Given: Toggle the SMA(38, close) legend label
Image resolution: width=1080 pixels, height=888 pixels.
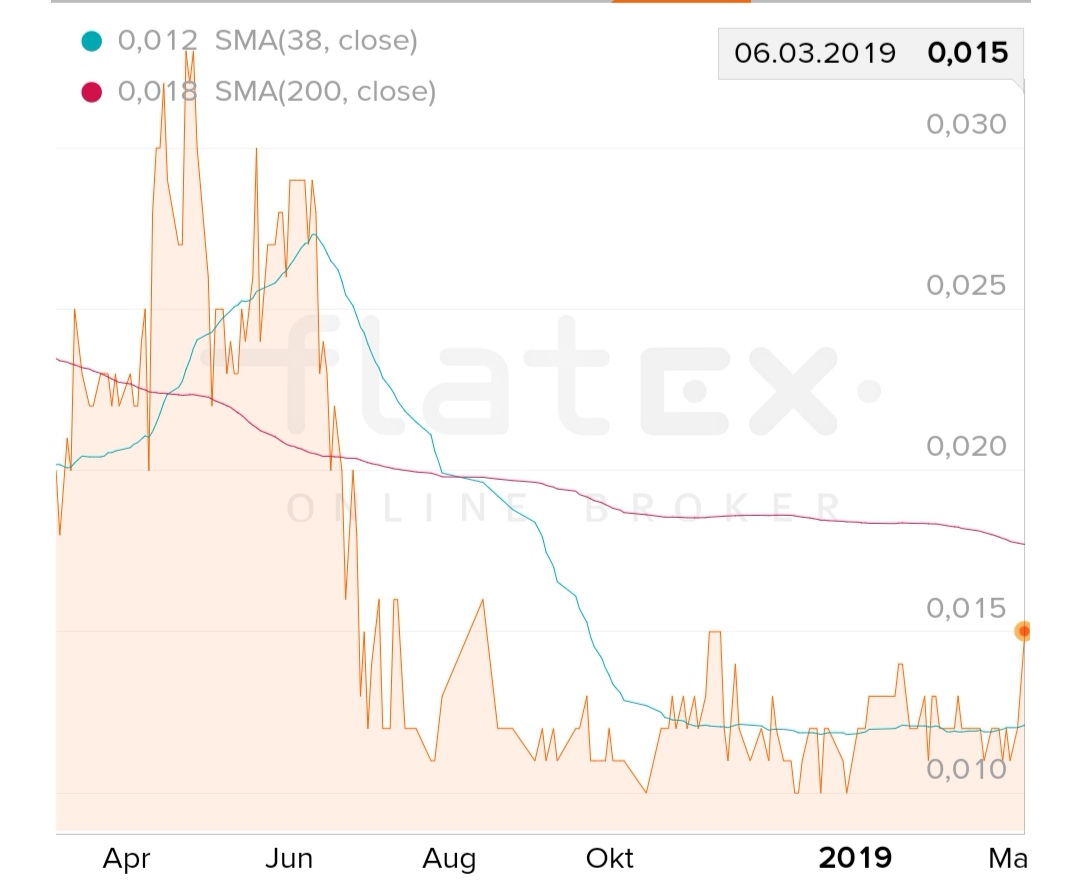Looking at the screenshot, I should tap(315, 41).
